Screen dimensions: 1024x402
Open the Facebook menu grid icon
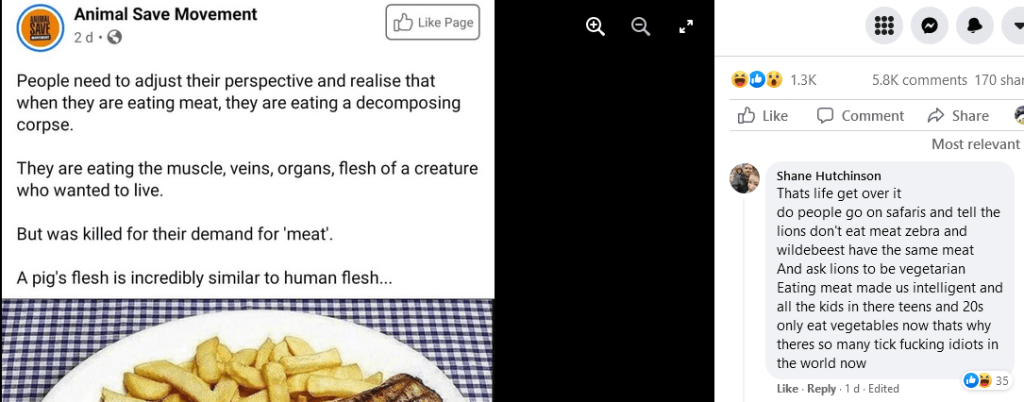coord(883,27)
